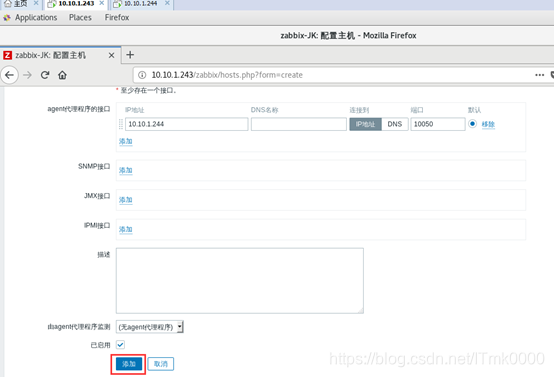554x377 pixels.
Task: Select the default interface radio button
Action: (472, 124)
